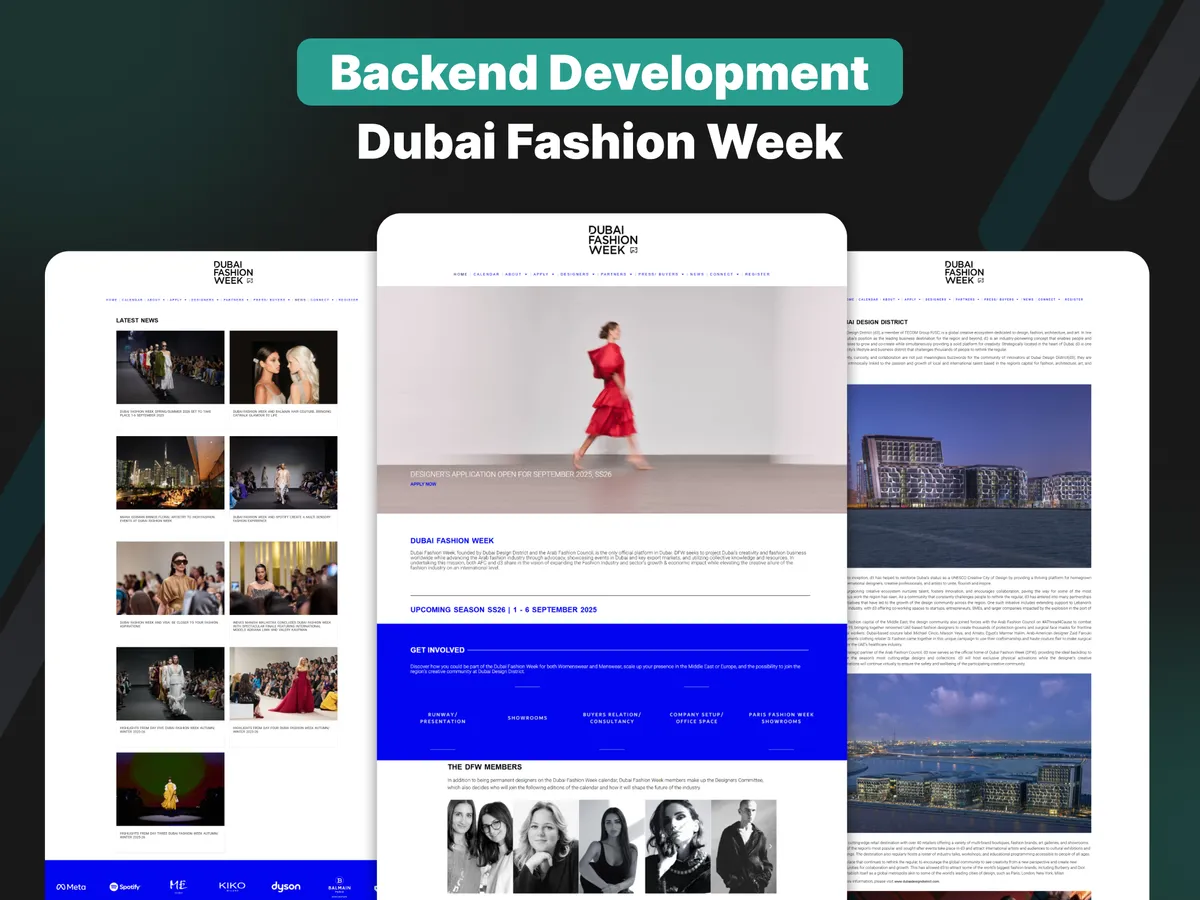Select Home in the home page nav

click(460, 274)
